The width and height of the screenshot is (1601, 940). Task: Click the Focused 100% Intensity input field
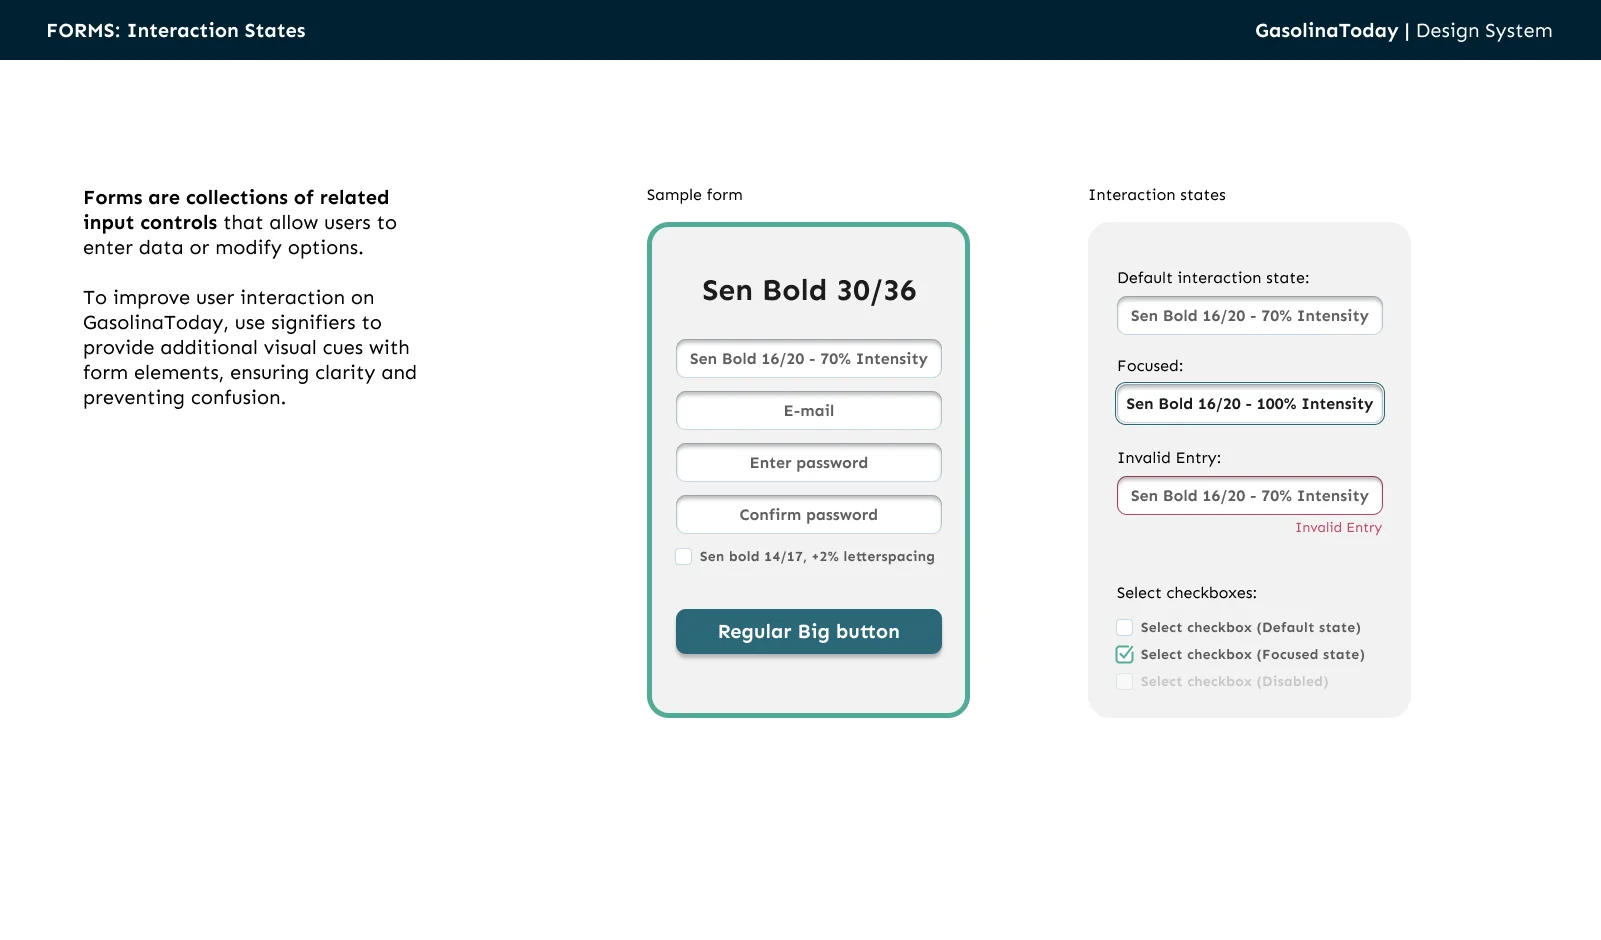pyautogui.click(x=1250, y=404)
